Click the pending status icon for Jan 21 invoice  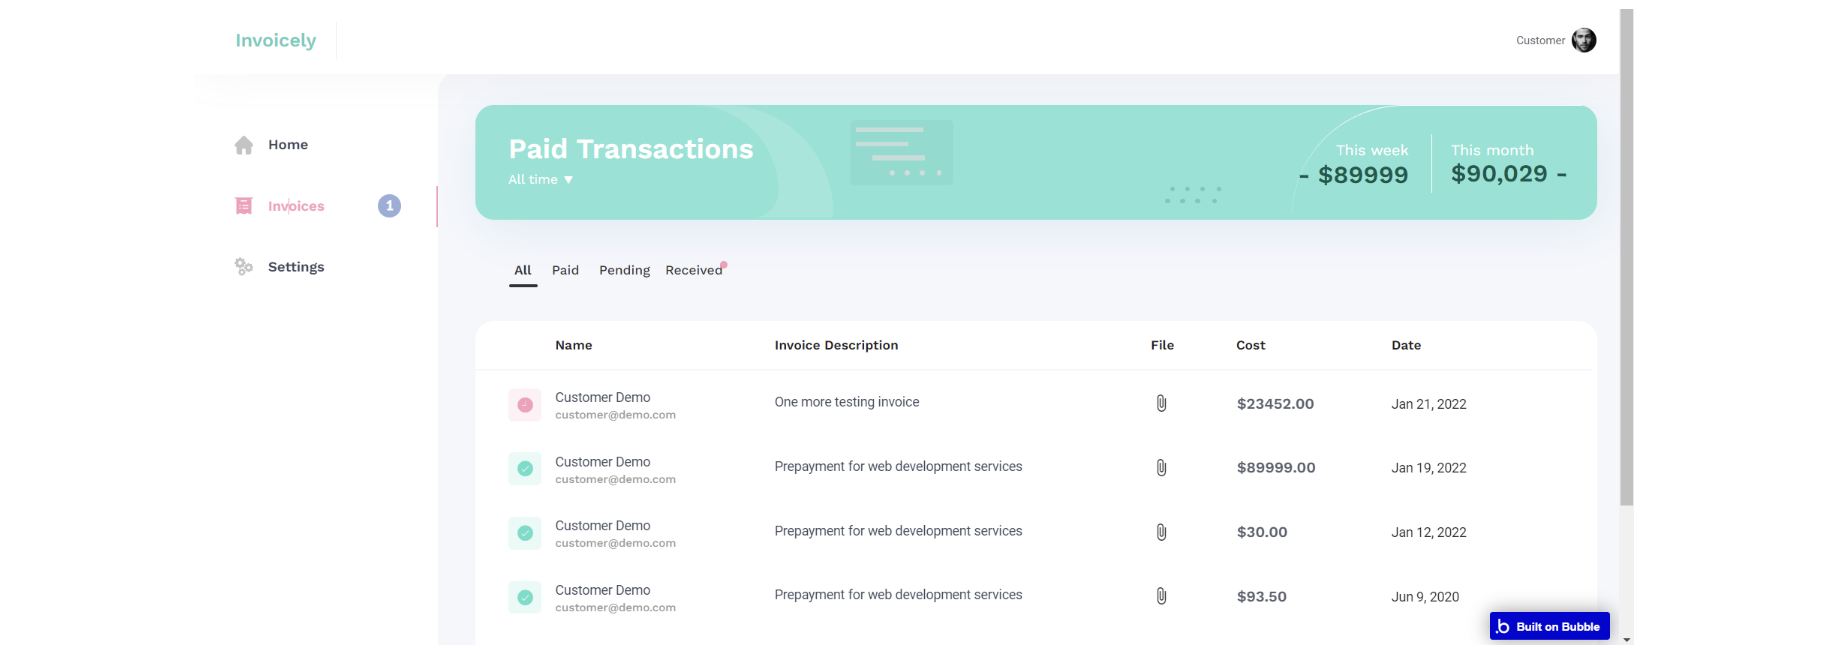coord(525,405)
